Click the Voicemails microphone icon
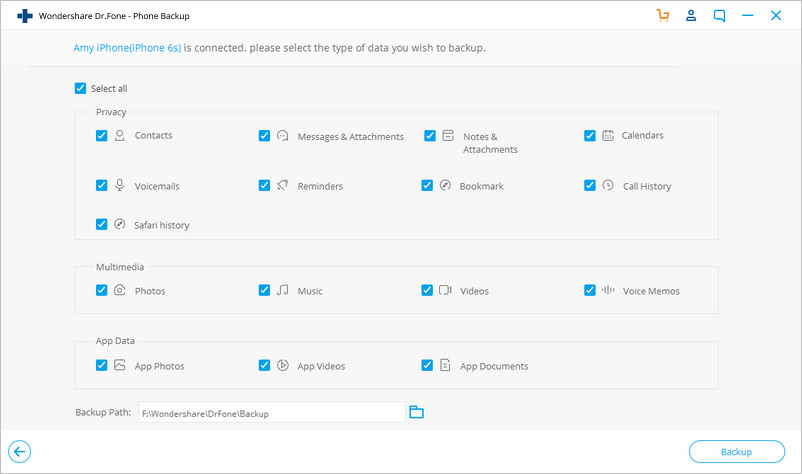This screenshot has height=474, width=802. [x=120, y=185]
